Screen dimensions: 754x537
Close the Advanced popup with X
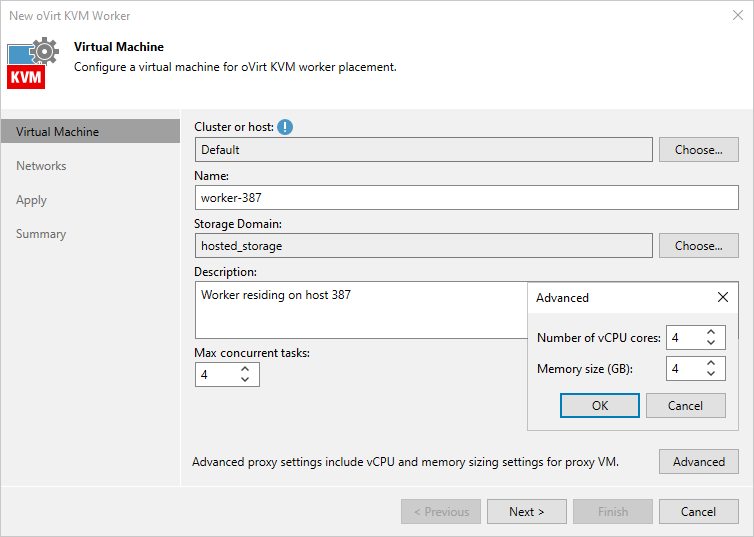click(x=723, y=297)
